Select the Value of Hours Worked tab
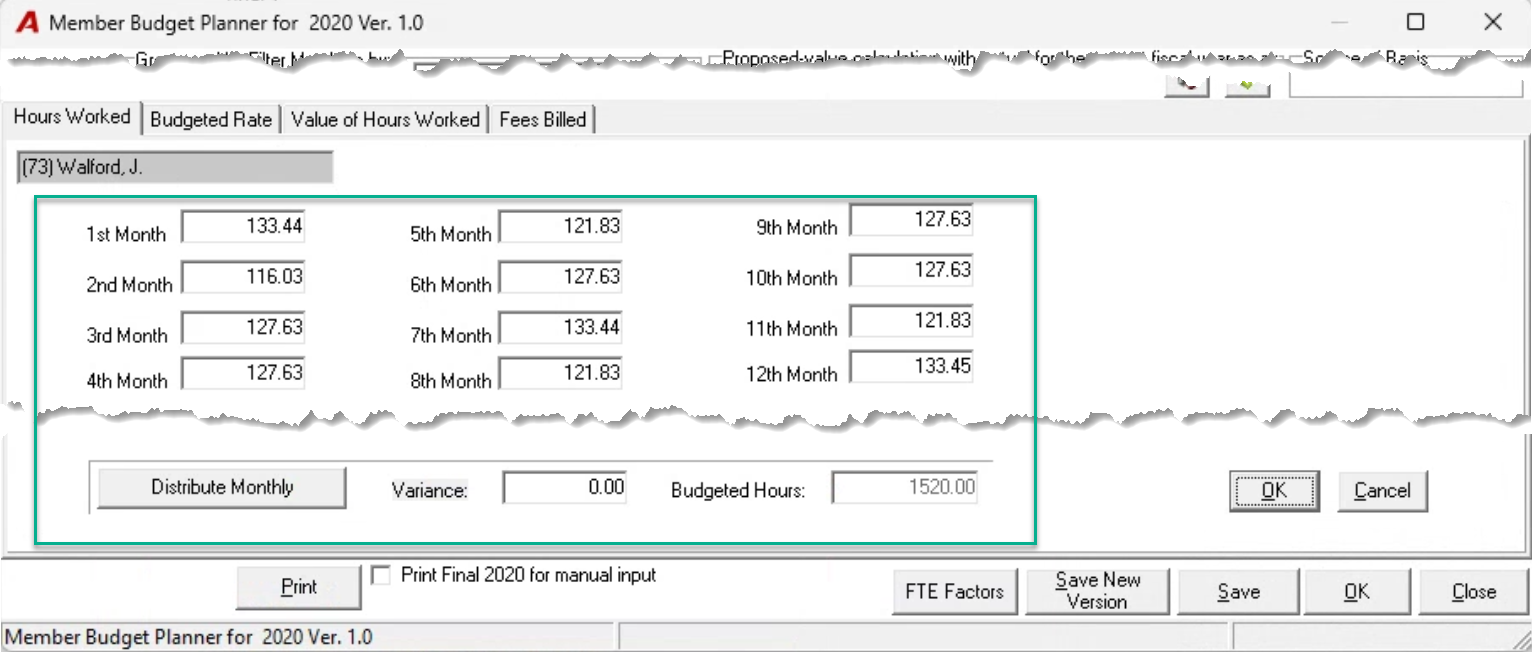 [x=385, y=120]
